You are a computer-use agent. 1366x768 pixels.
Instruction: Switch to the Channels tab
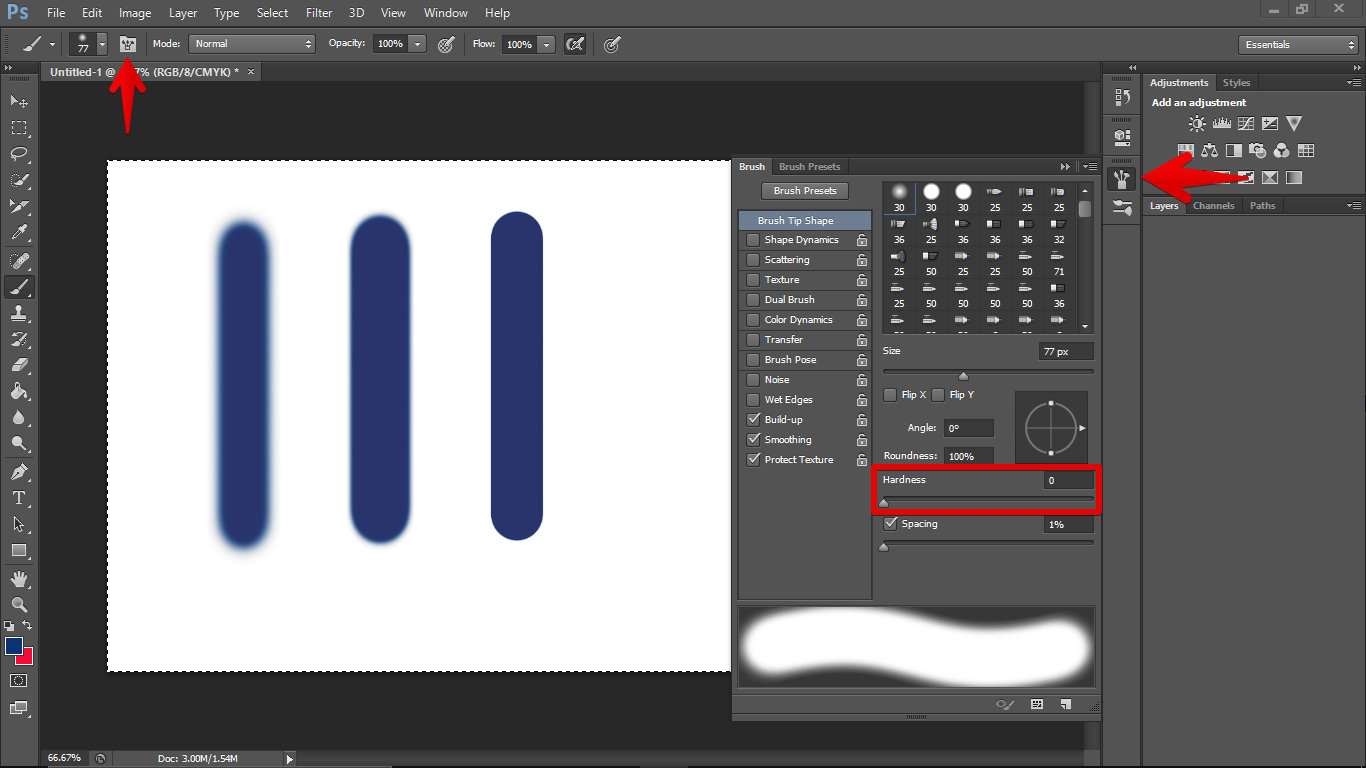tap(1213, 206)
